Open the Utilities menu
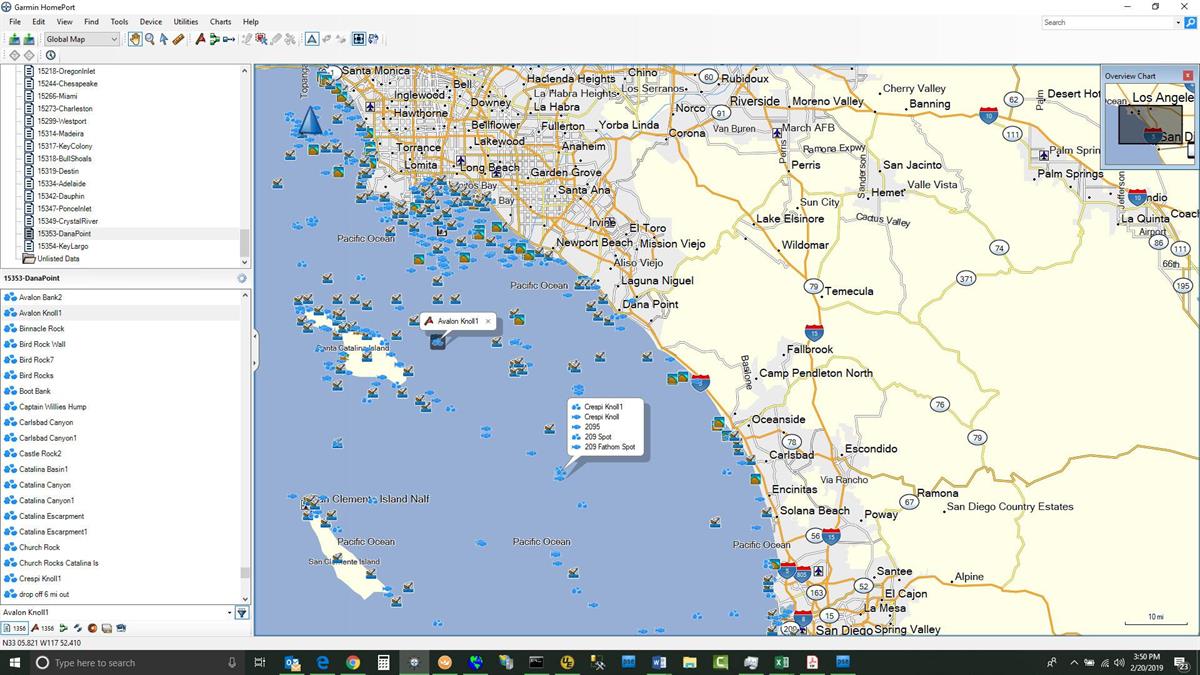1200x675 pixels. (186, 21)
